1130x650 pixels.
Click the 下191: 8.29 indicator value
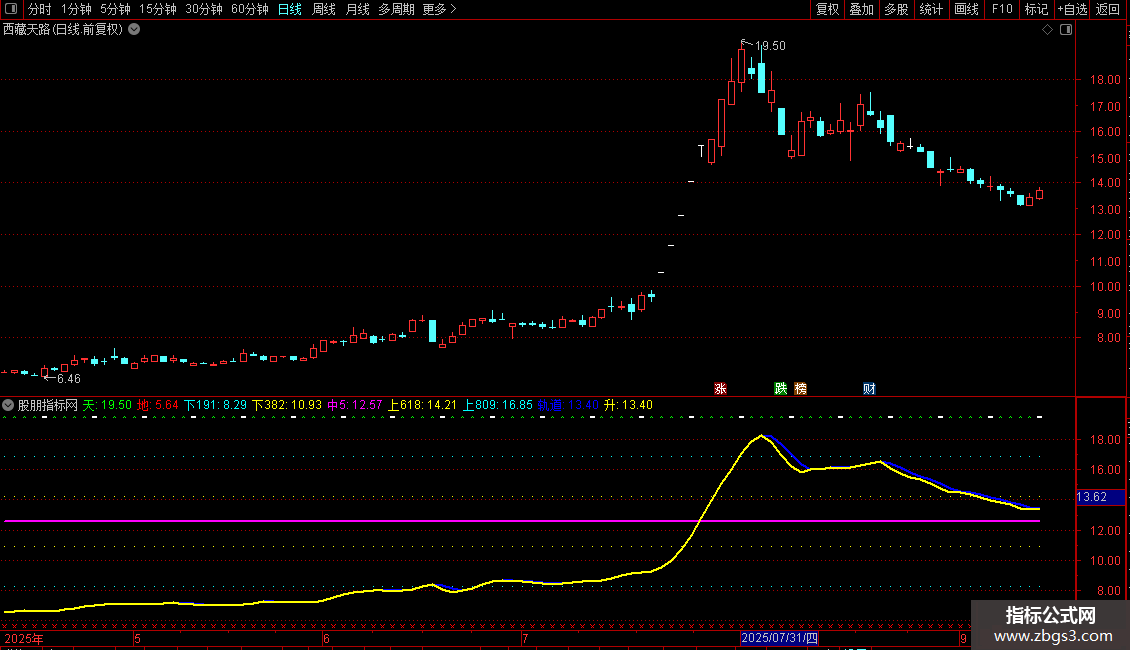pos(215,405)
